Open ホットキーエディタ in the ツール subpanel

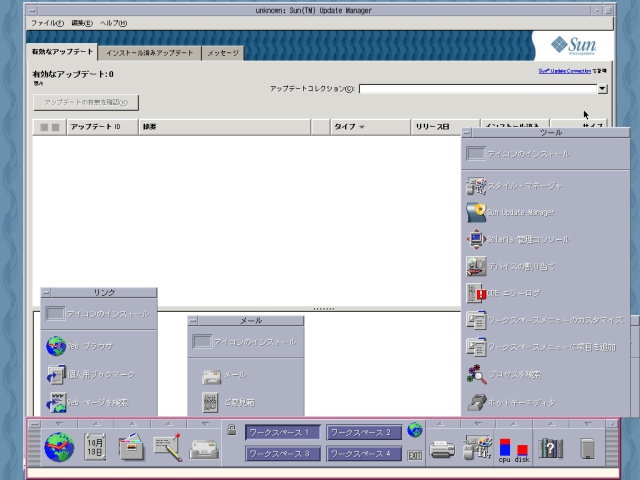[x=511, y=402]
